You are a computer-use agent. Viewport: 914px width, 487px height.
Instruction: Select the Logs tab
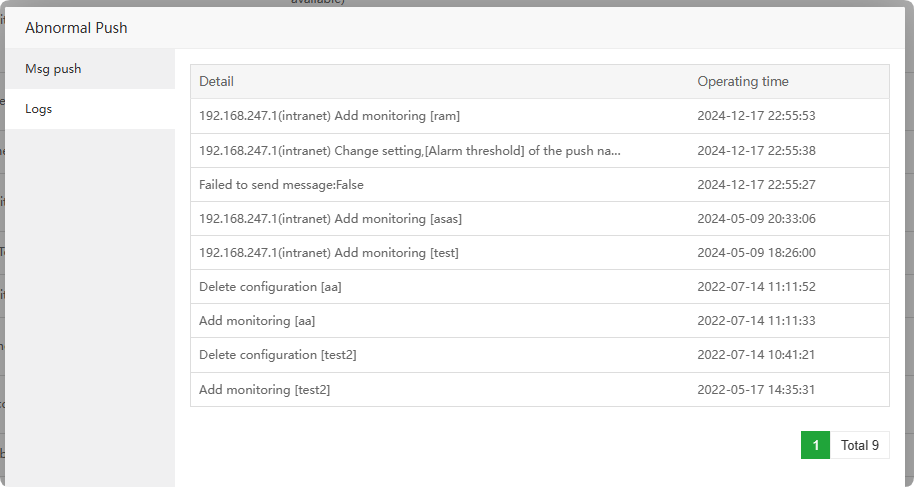39,109
